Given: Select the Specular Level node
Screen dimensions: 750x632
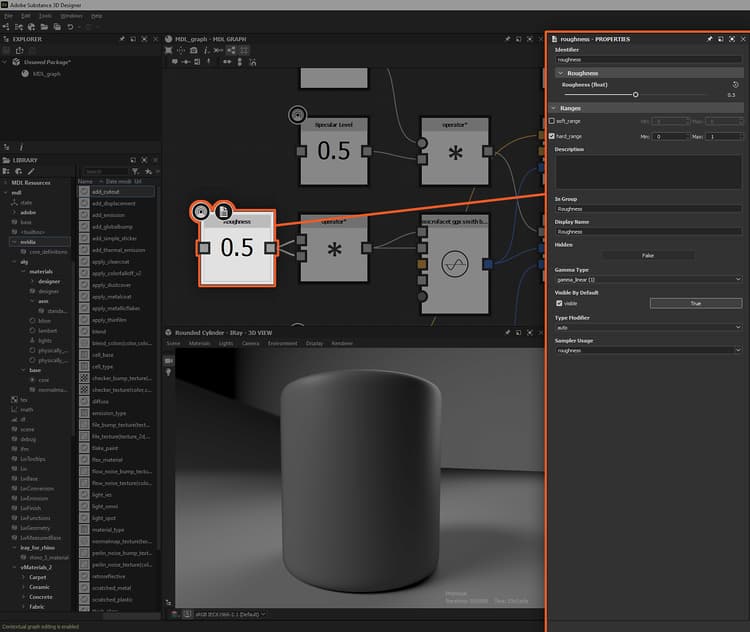Looking at the screenshot, I should [x=334, y=151].
